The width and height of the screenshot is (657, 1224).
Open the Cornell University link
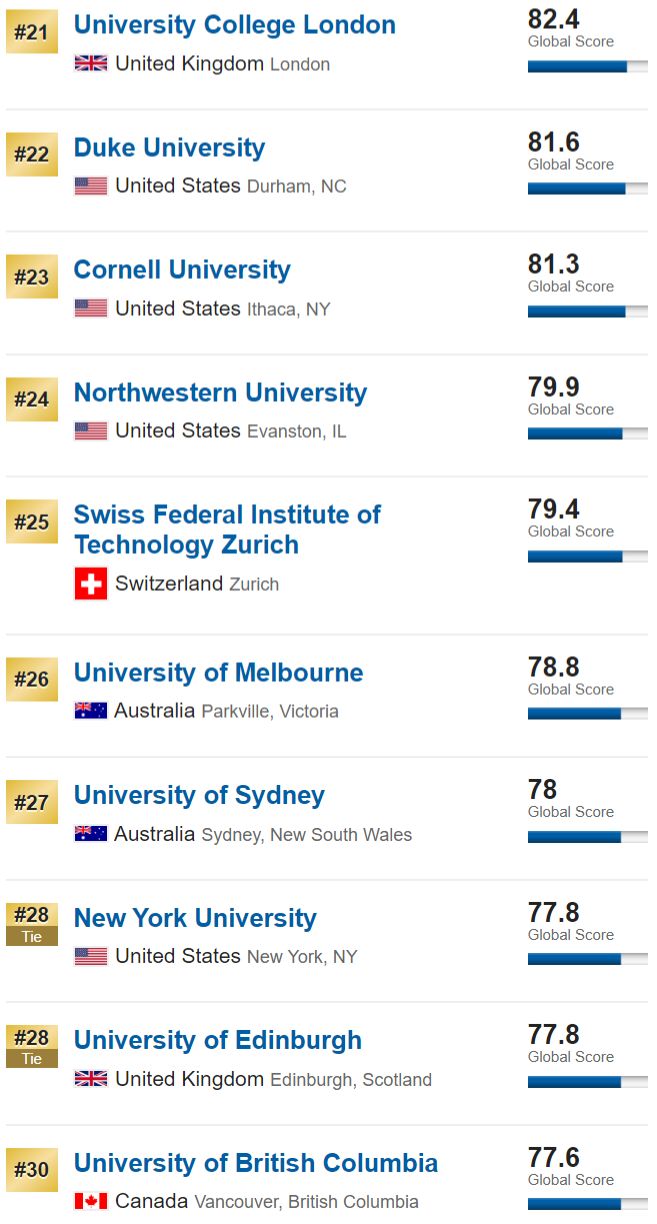coord(182,270)
